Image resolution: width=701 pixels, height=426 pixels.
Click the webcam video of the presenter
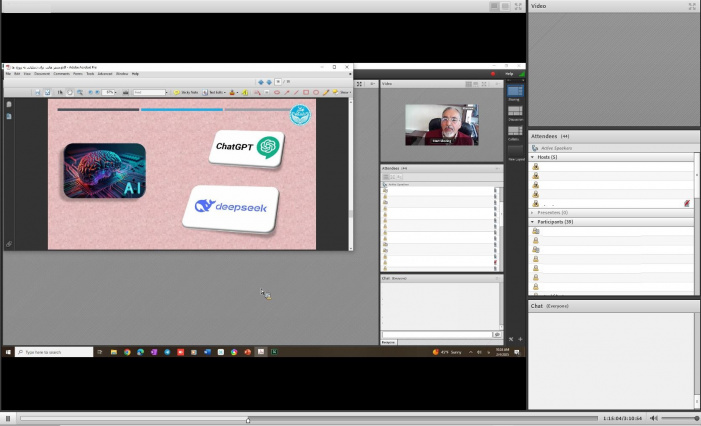tap(442, 125)
